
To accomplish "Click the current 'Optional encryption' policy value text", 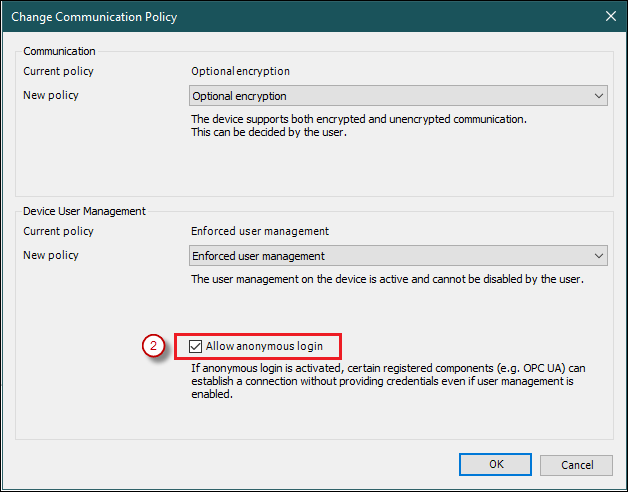I will click(x=240, y=71).
